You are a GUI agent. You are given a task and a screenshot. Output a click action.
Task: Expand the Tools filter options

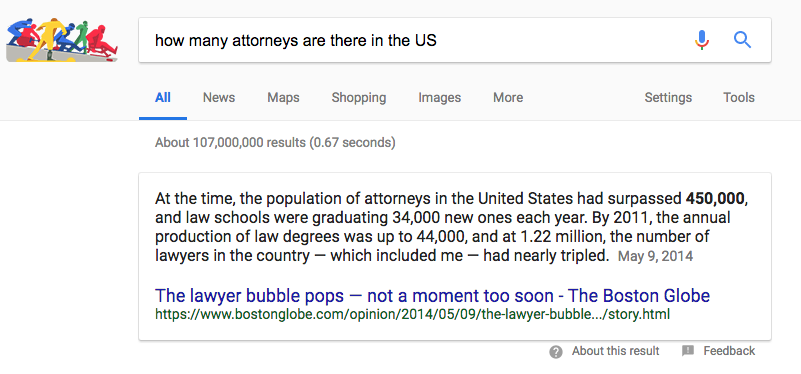[739, 98]
